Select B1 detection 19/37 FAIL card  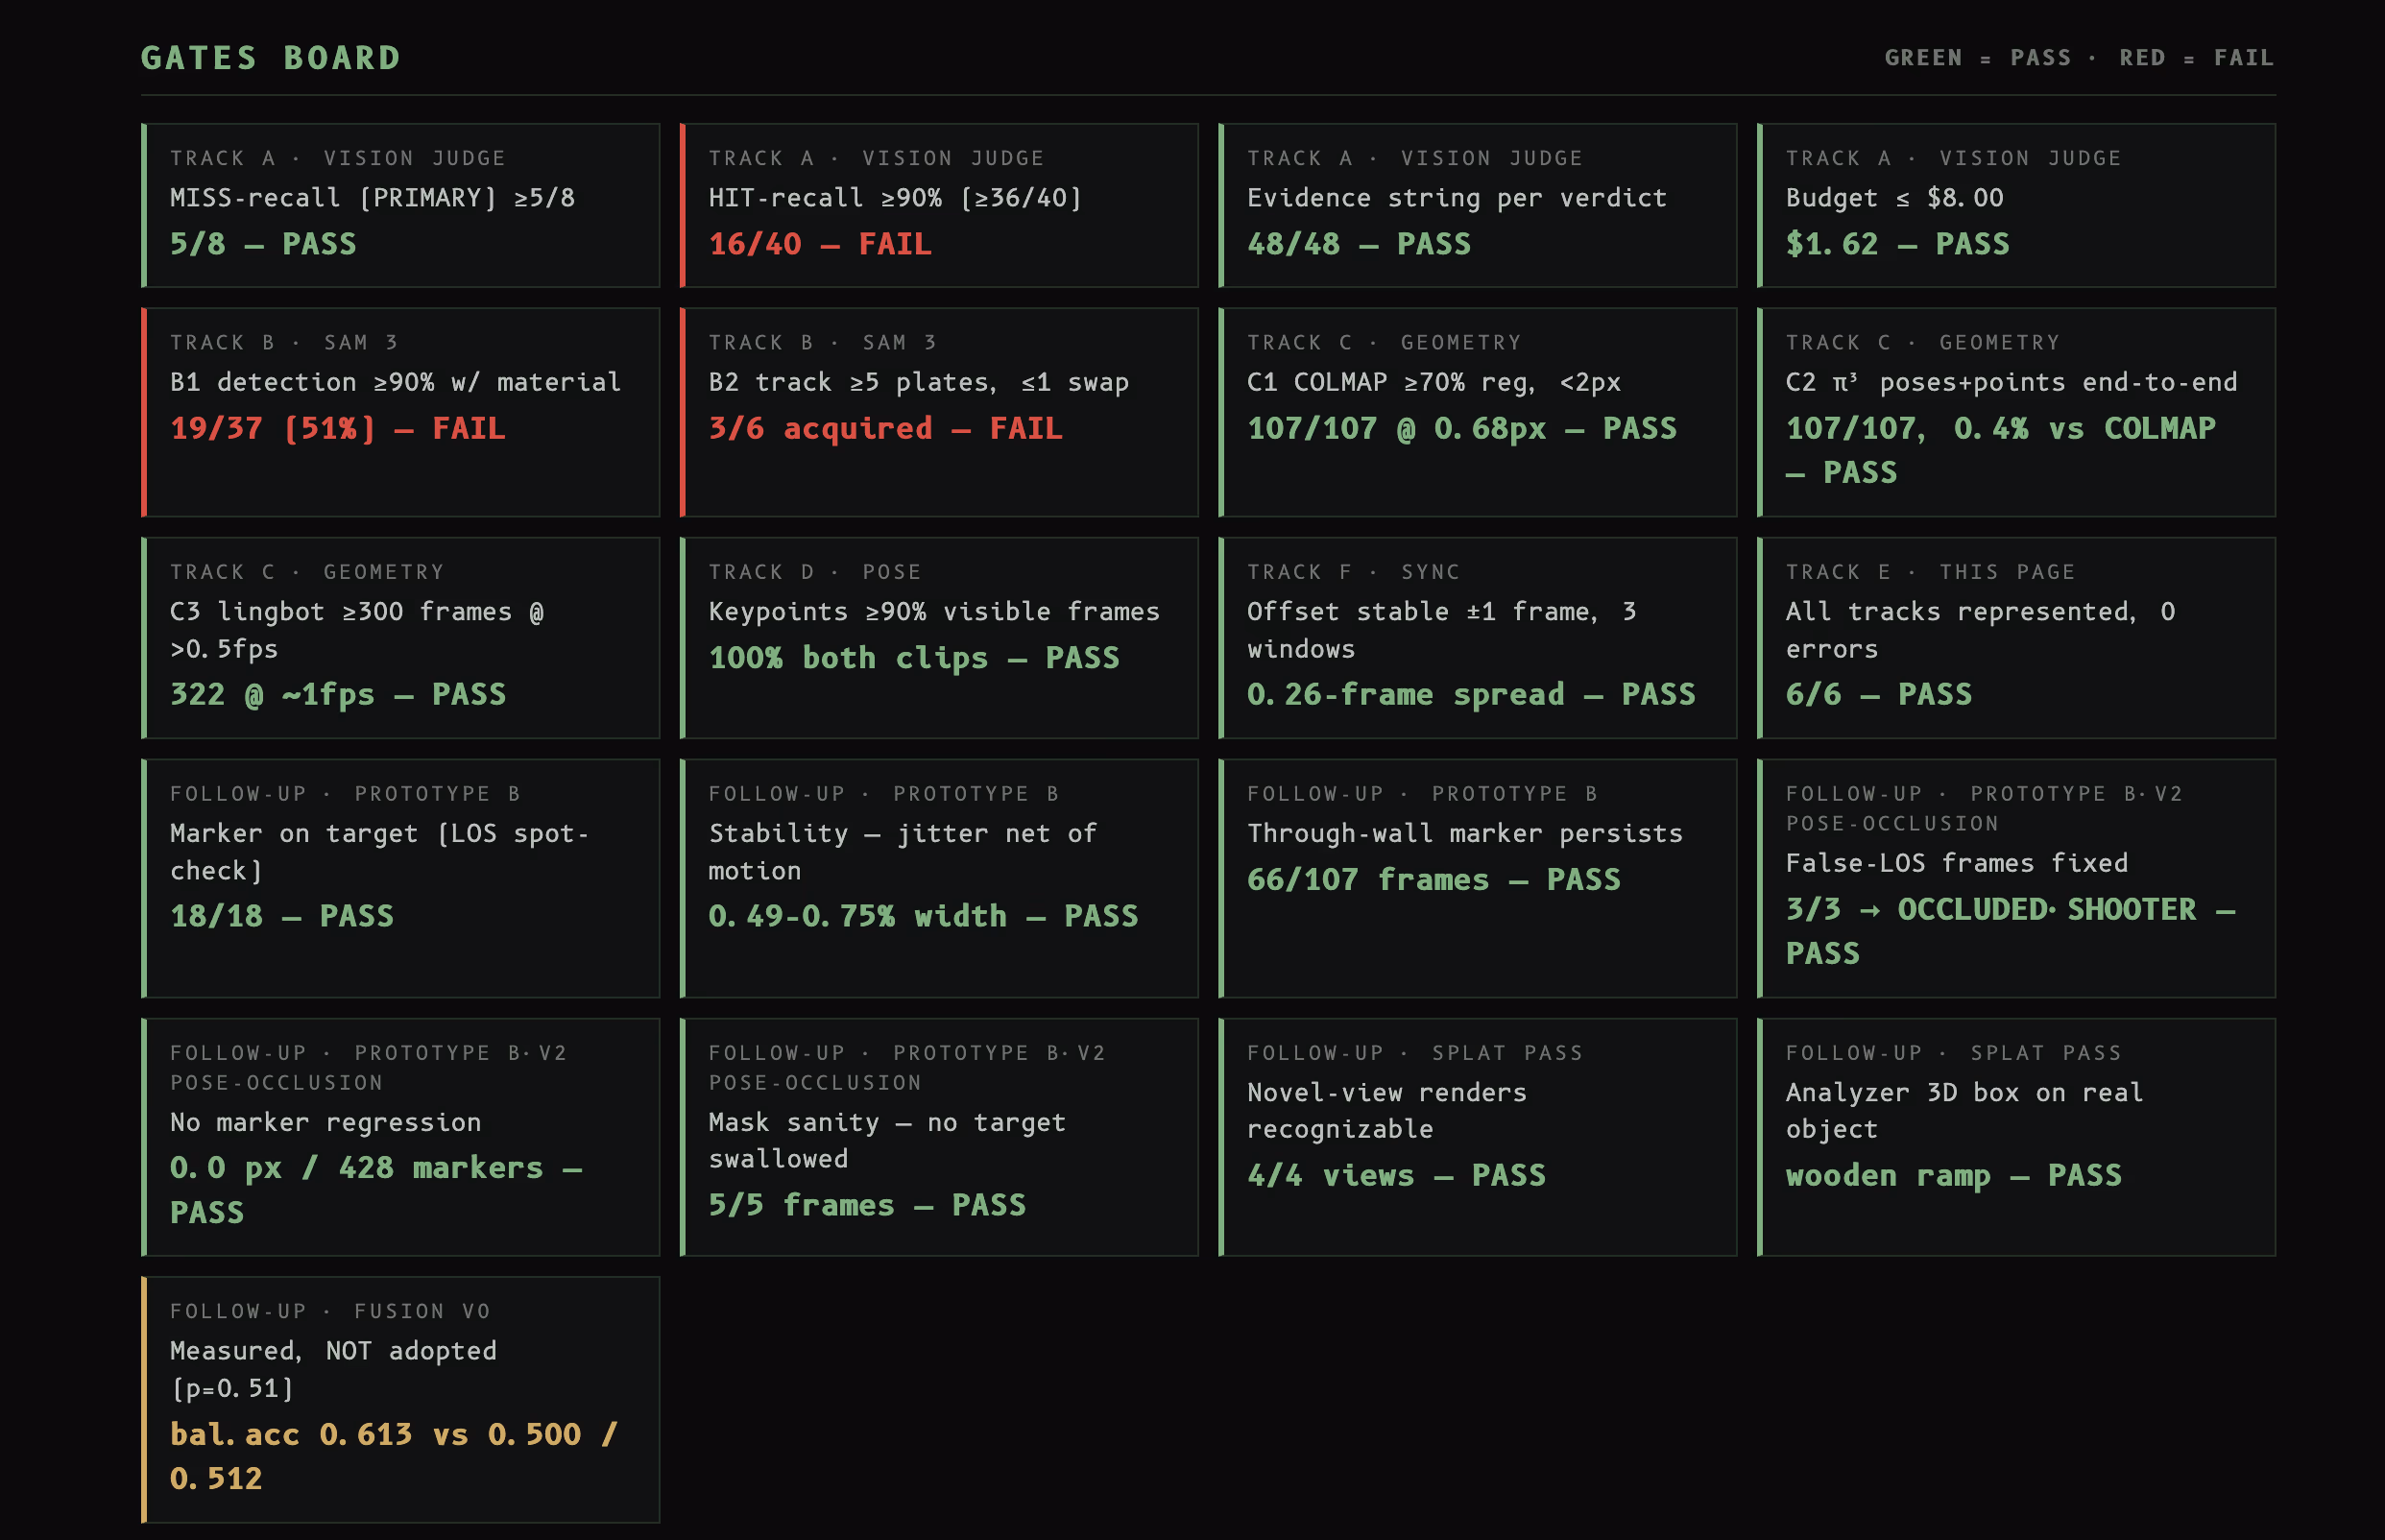(400, 412)
